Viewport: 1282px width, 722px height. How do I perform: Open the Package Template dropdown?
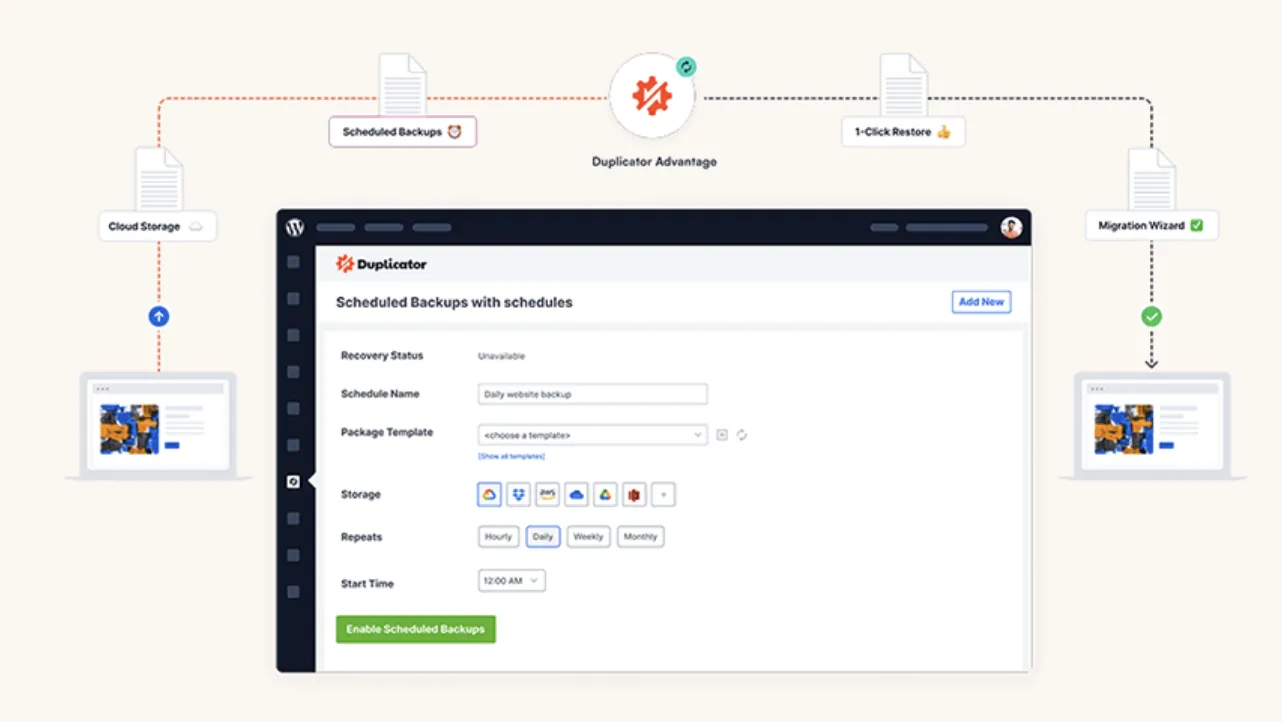point(593,435)
